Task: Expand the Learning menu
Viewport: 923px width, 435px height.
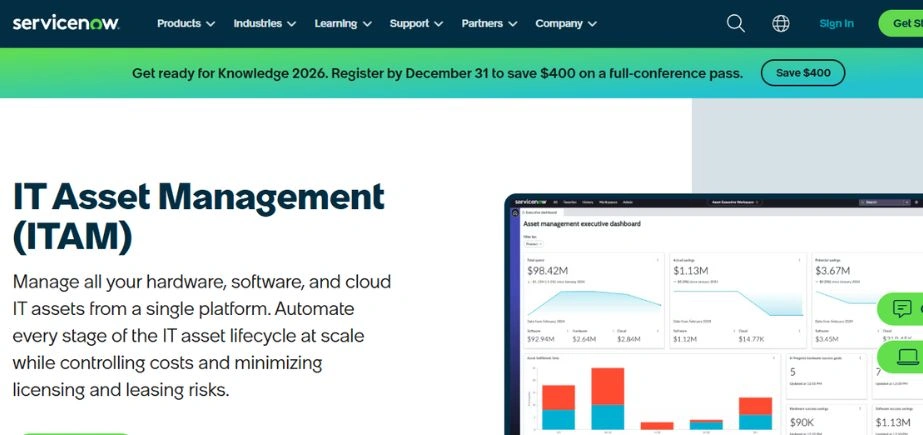Action: 343,24
